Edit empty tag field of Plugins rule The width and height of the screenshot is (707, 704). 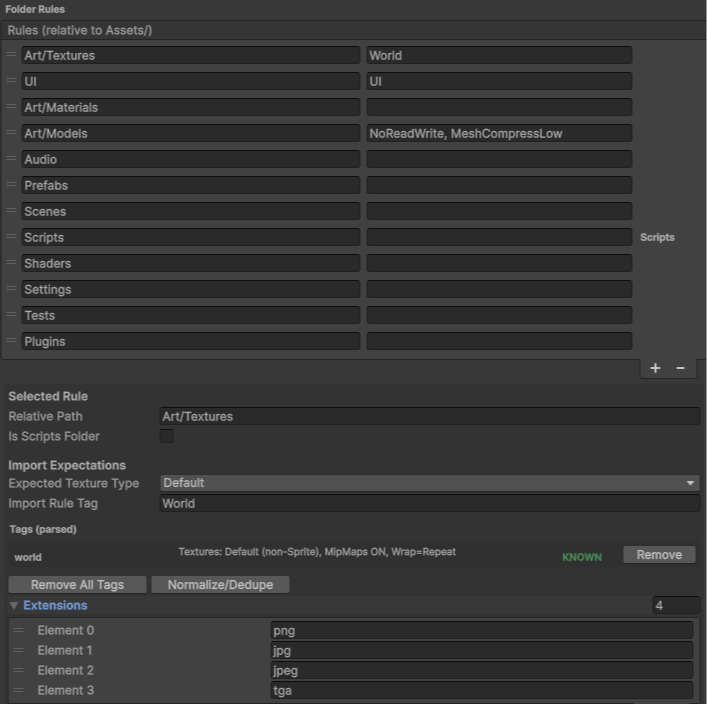pos(499,341)
